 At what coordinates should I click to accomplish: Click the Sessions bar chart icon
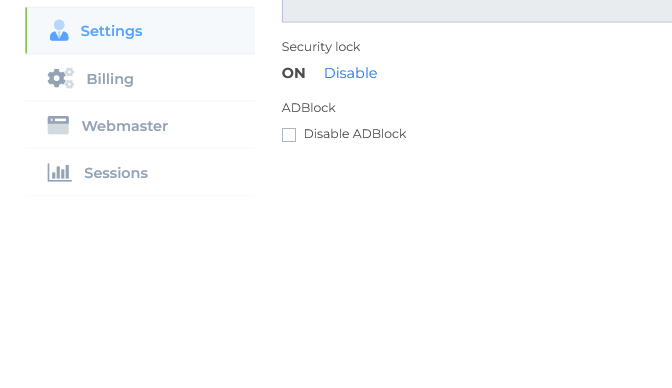coord(59,172)
